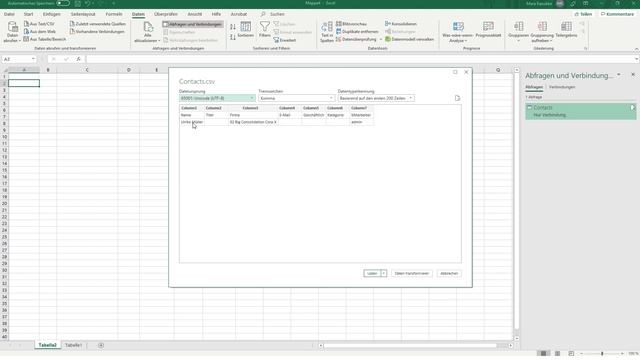Open Kommentare
The height and width of the screenshot is (360, 640).
click(617, 14)
